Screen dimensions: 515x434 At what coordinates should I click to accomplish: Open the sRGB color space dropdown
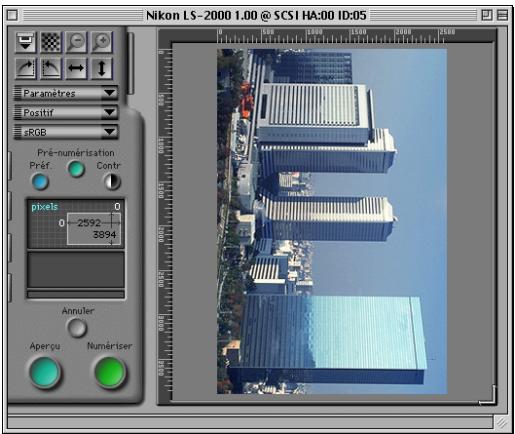coord(66,132)
